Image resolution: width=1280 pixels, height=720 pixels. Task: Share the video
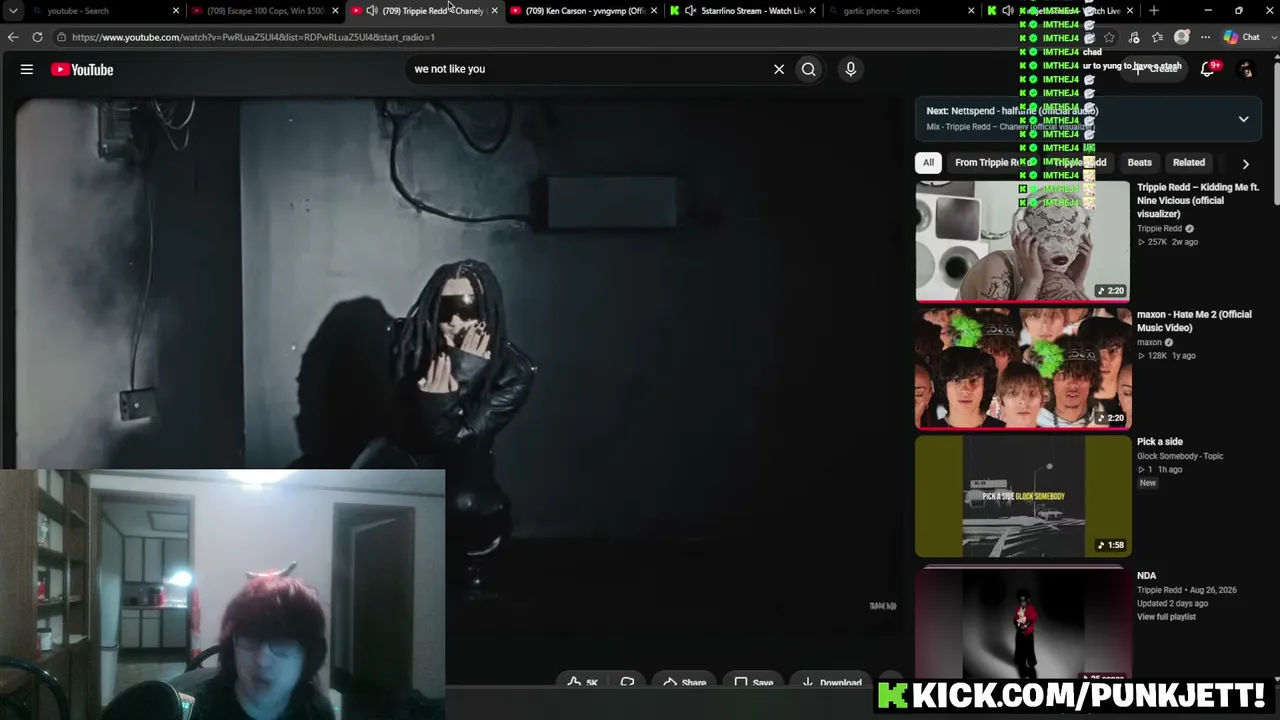pos(684,683)
